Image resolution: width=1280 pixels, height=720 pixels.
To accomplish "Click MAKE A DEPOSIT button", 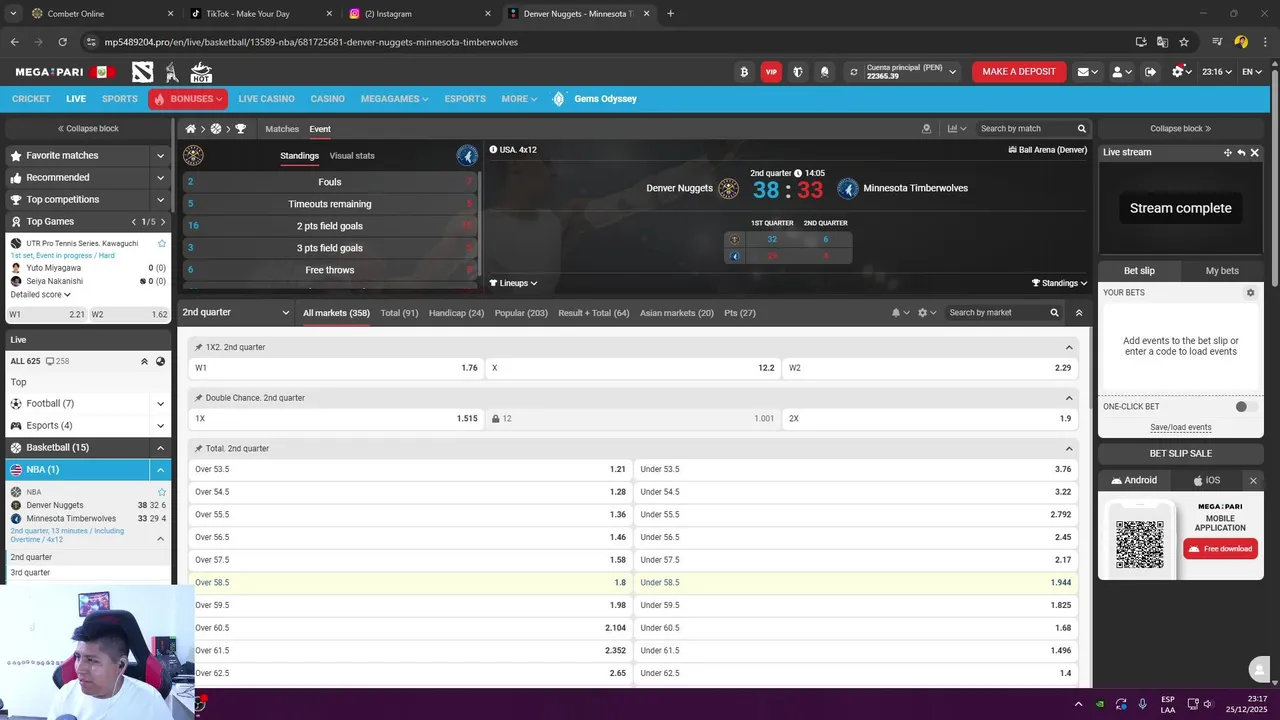I will point(1019,72).
